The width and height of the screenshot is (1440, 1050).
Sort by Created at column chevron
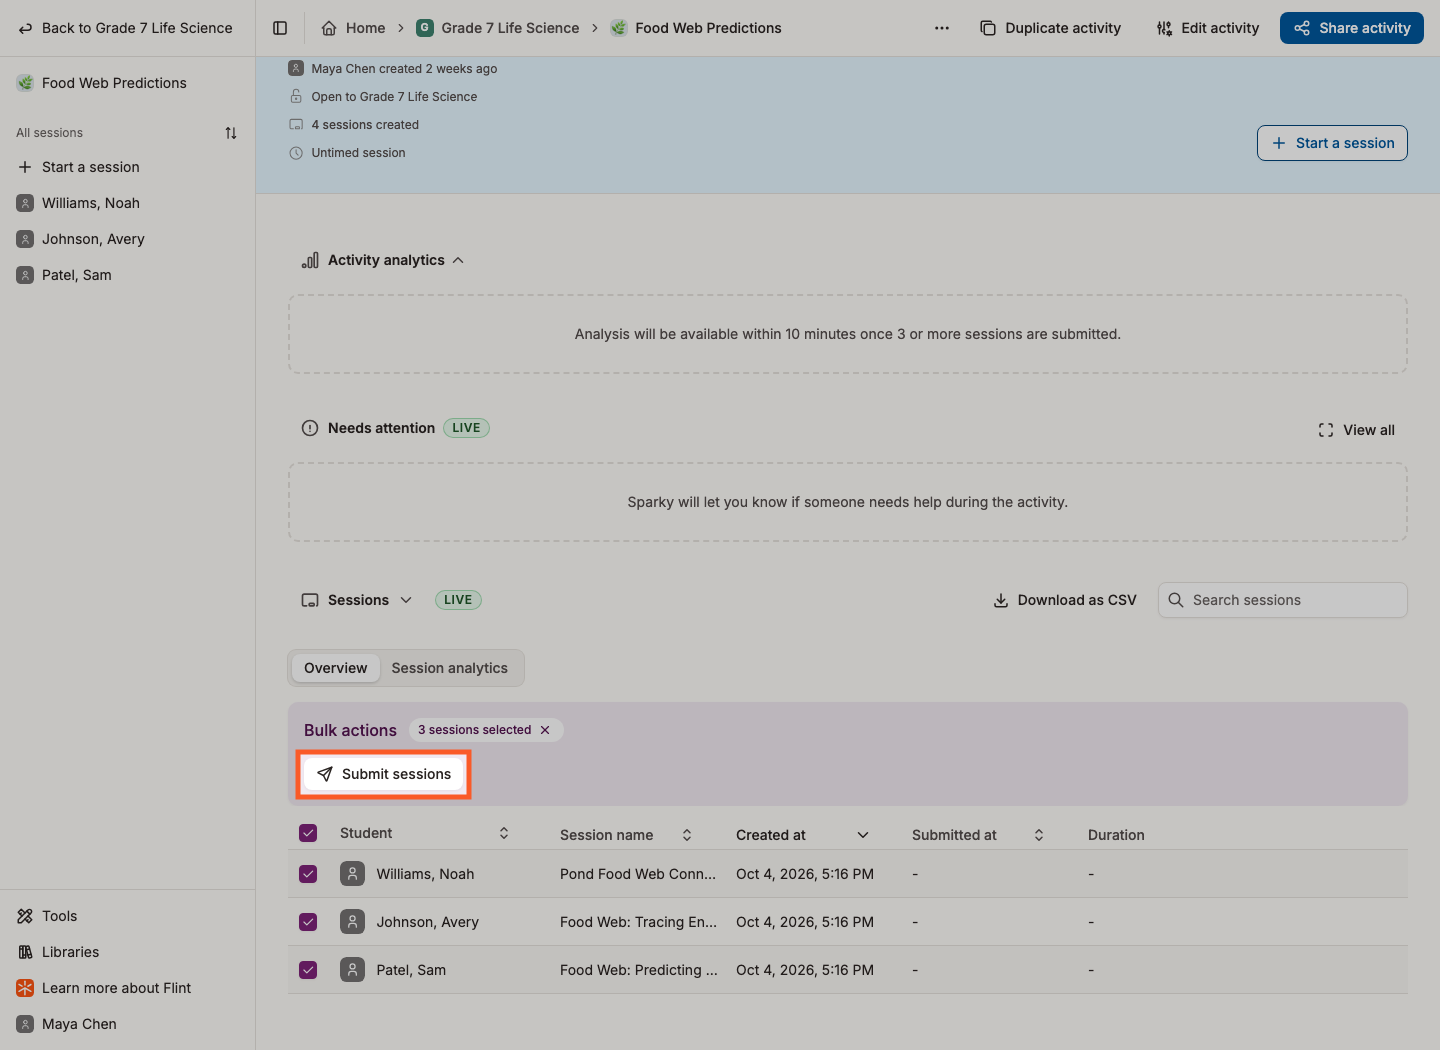coord(863,835)
